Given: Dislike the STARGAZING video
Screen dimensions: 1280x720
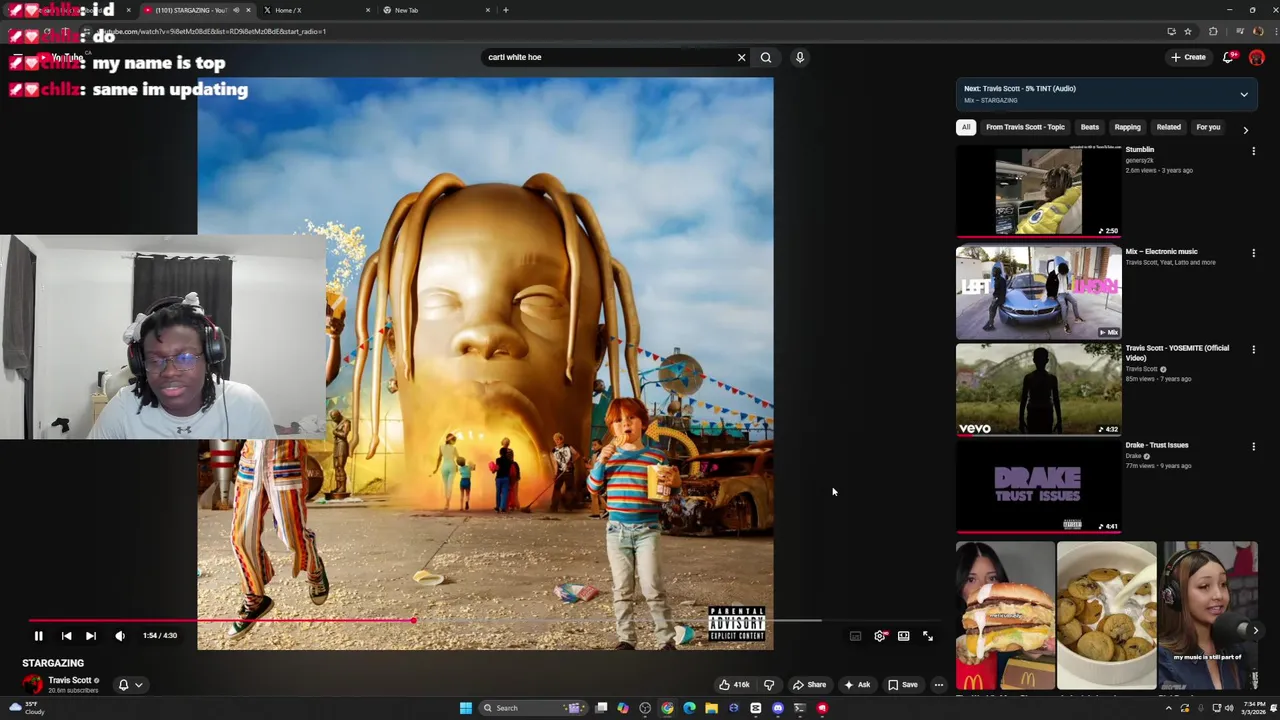Looking at the screenshot, I should 769,685.
